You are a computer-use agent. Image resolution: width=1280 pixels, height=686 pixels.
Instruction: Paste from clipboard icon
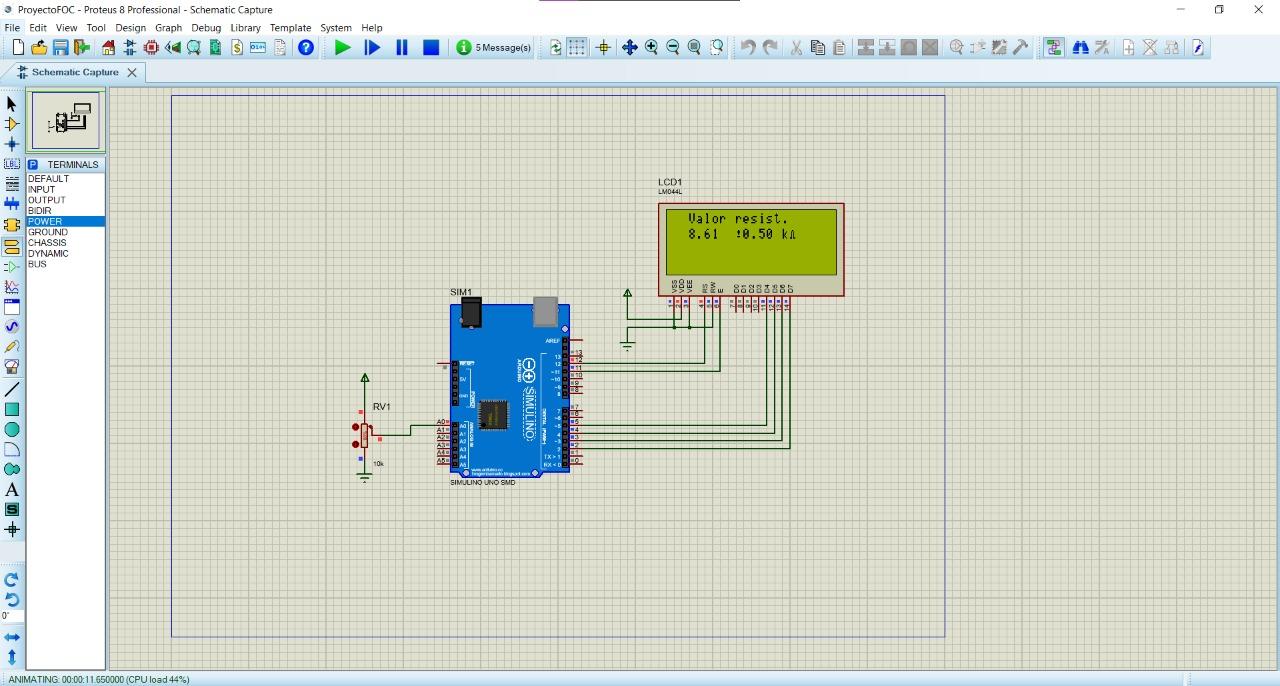click(x=838, y=47)
